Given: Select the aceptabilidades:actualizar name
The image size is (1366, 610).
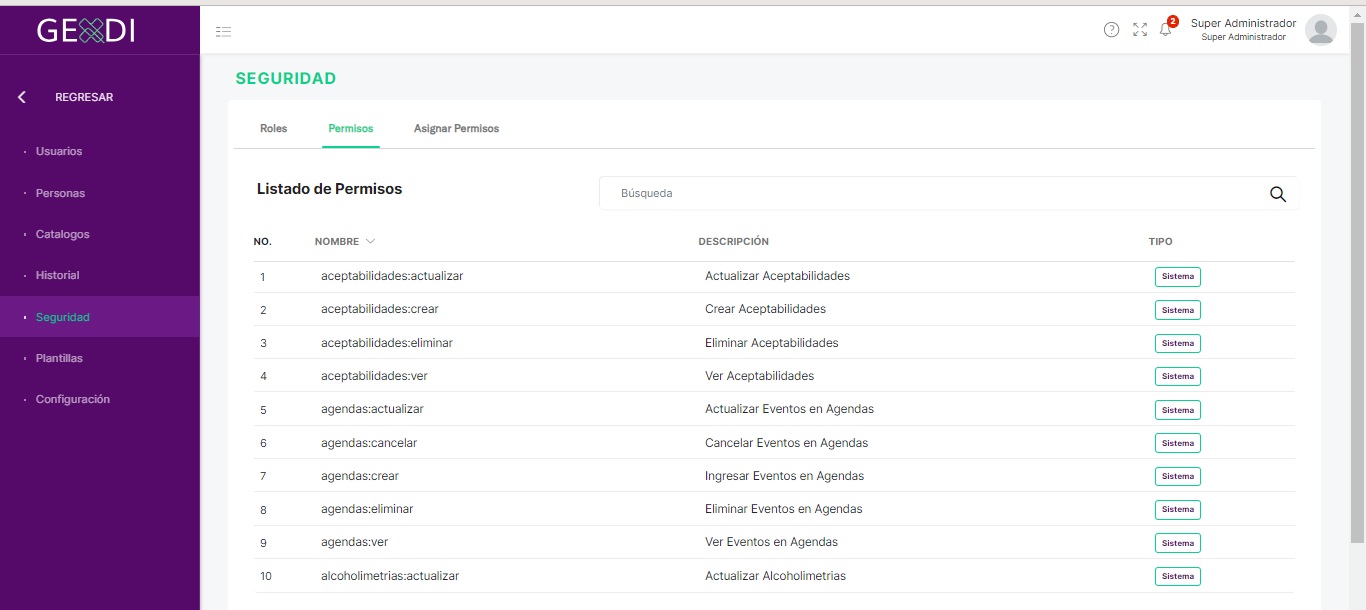Looking at the screenshot, I should coord(392,276).
